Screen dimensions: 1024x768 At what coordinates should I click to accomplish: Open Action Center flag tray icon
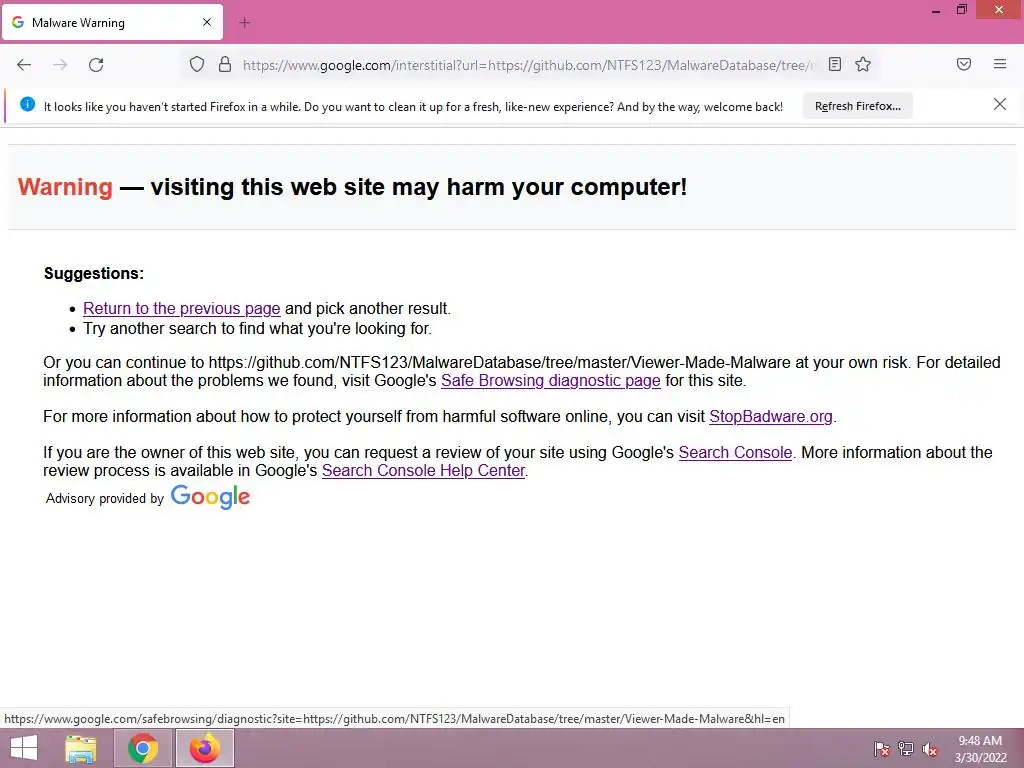[x=881, y=748]
